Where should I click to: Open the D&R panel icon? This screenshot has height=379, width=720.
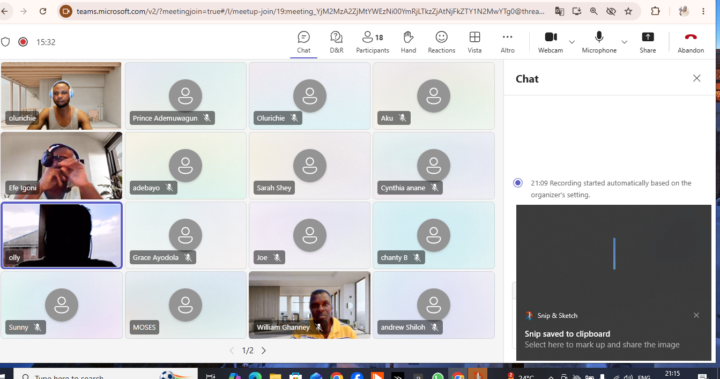tap(336, 42)
